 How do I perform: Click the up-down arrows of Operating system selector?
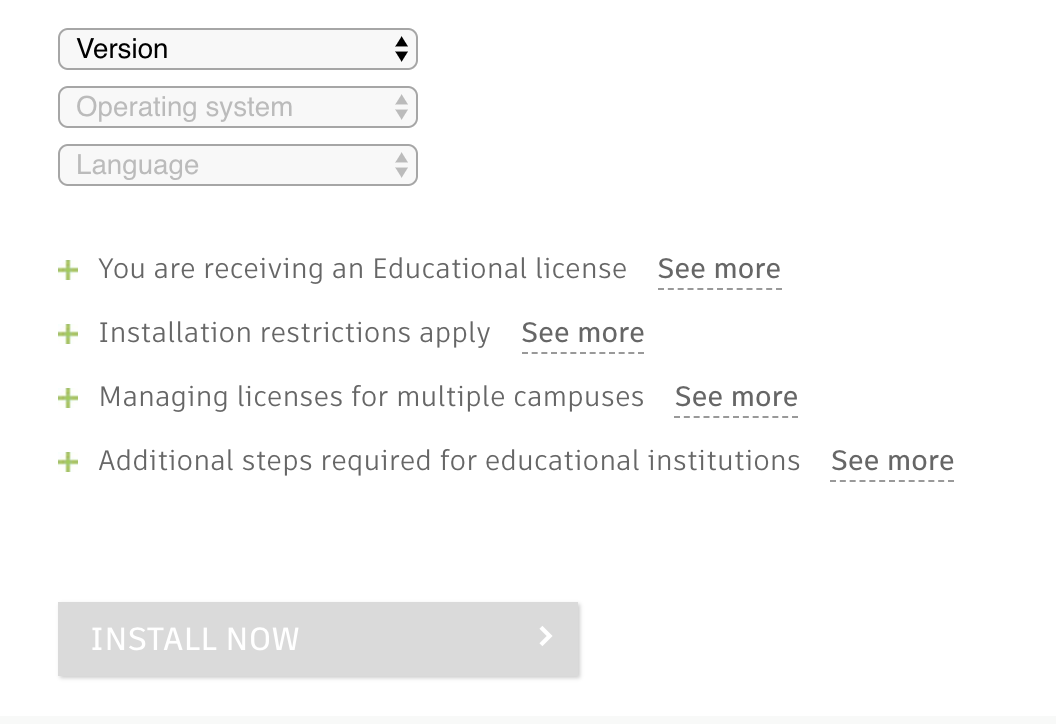[x=401, y=107]
